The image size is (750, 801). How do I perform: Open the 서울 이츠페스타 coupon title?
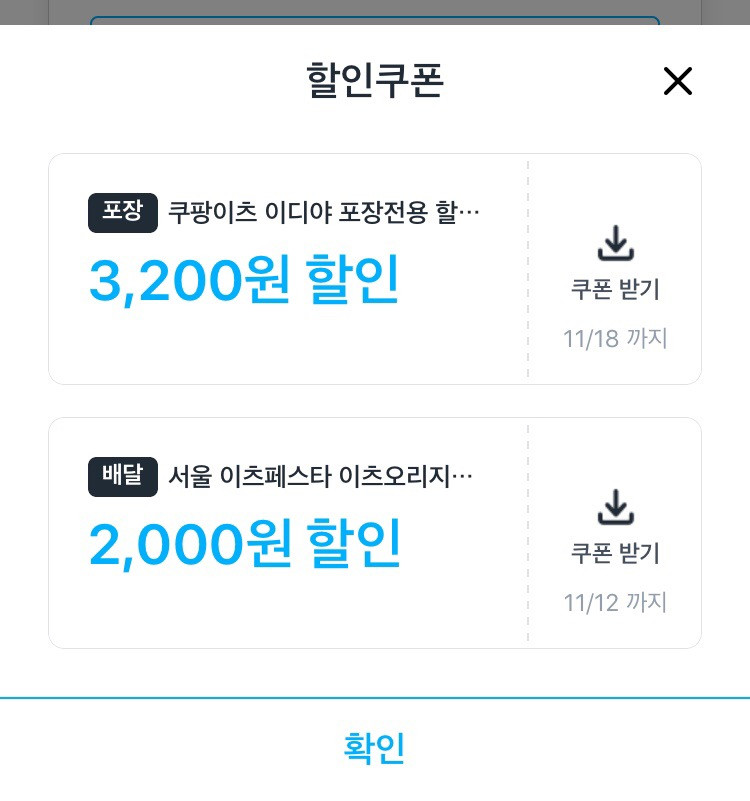click(320, 477)
